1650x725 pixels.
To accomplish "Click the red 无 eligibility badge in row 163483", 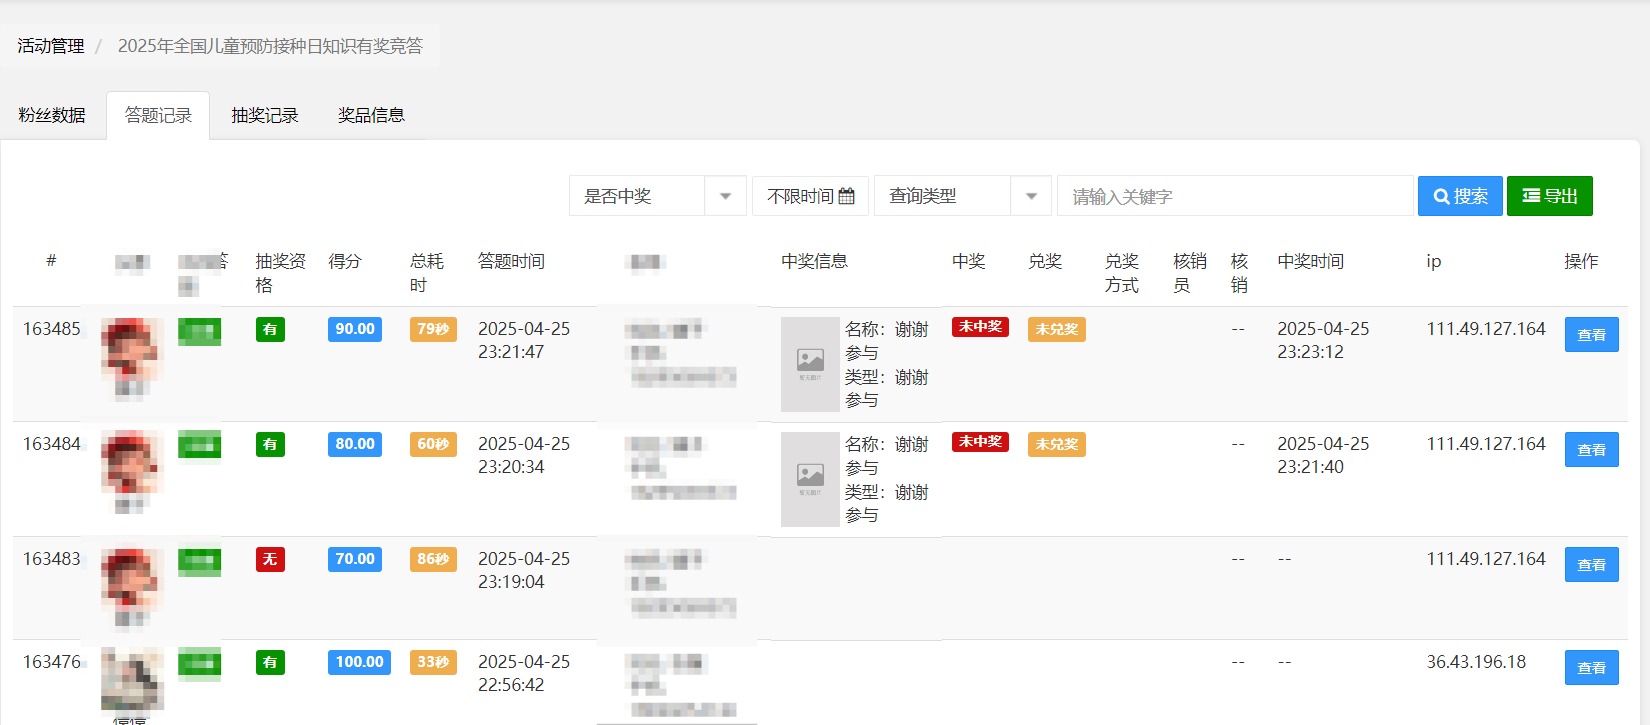I will (270, 559).
